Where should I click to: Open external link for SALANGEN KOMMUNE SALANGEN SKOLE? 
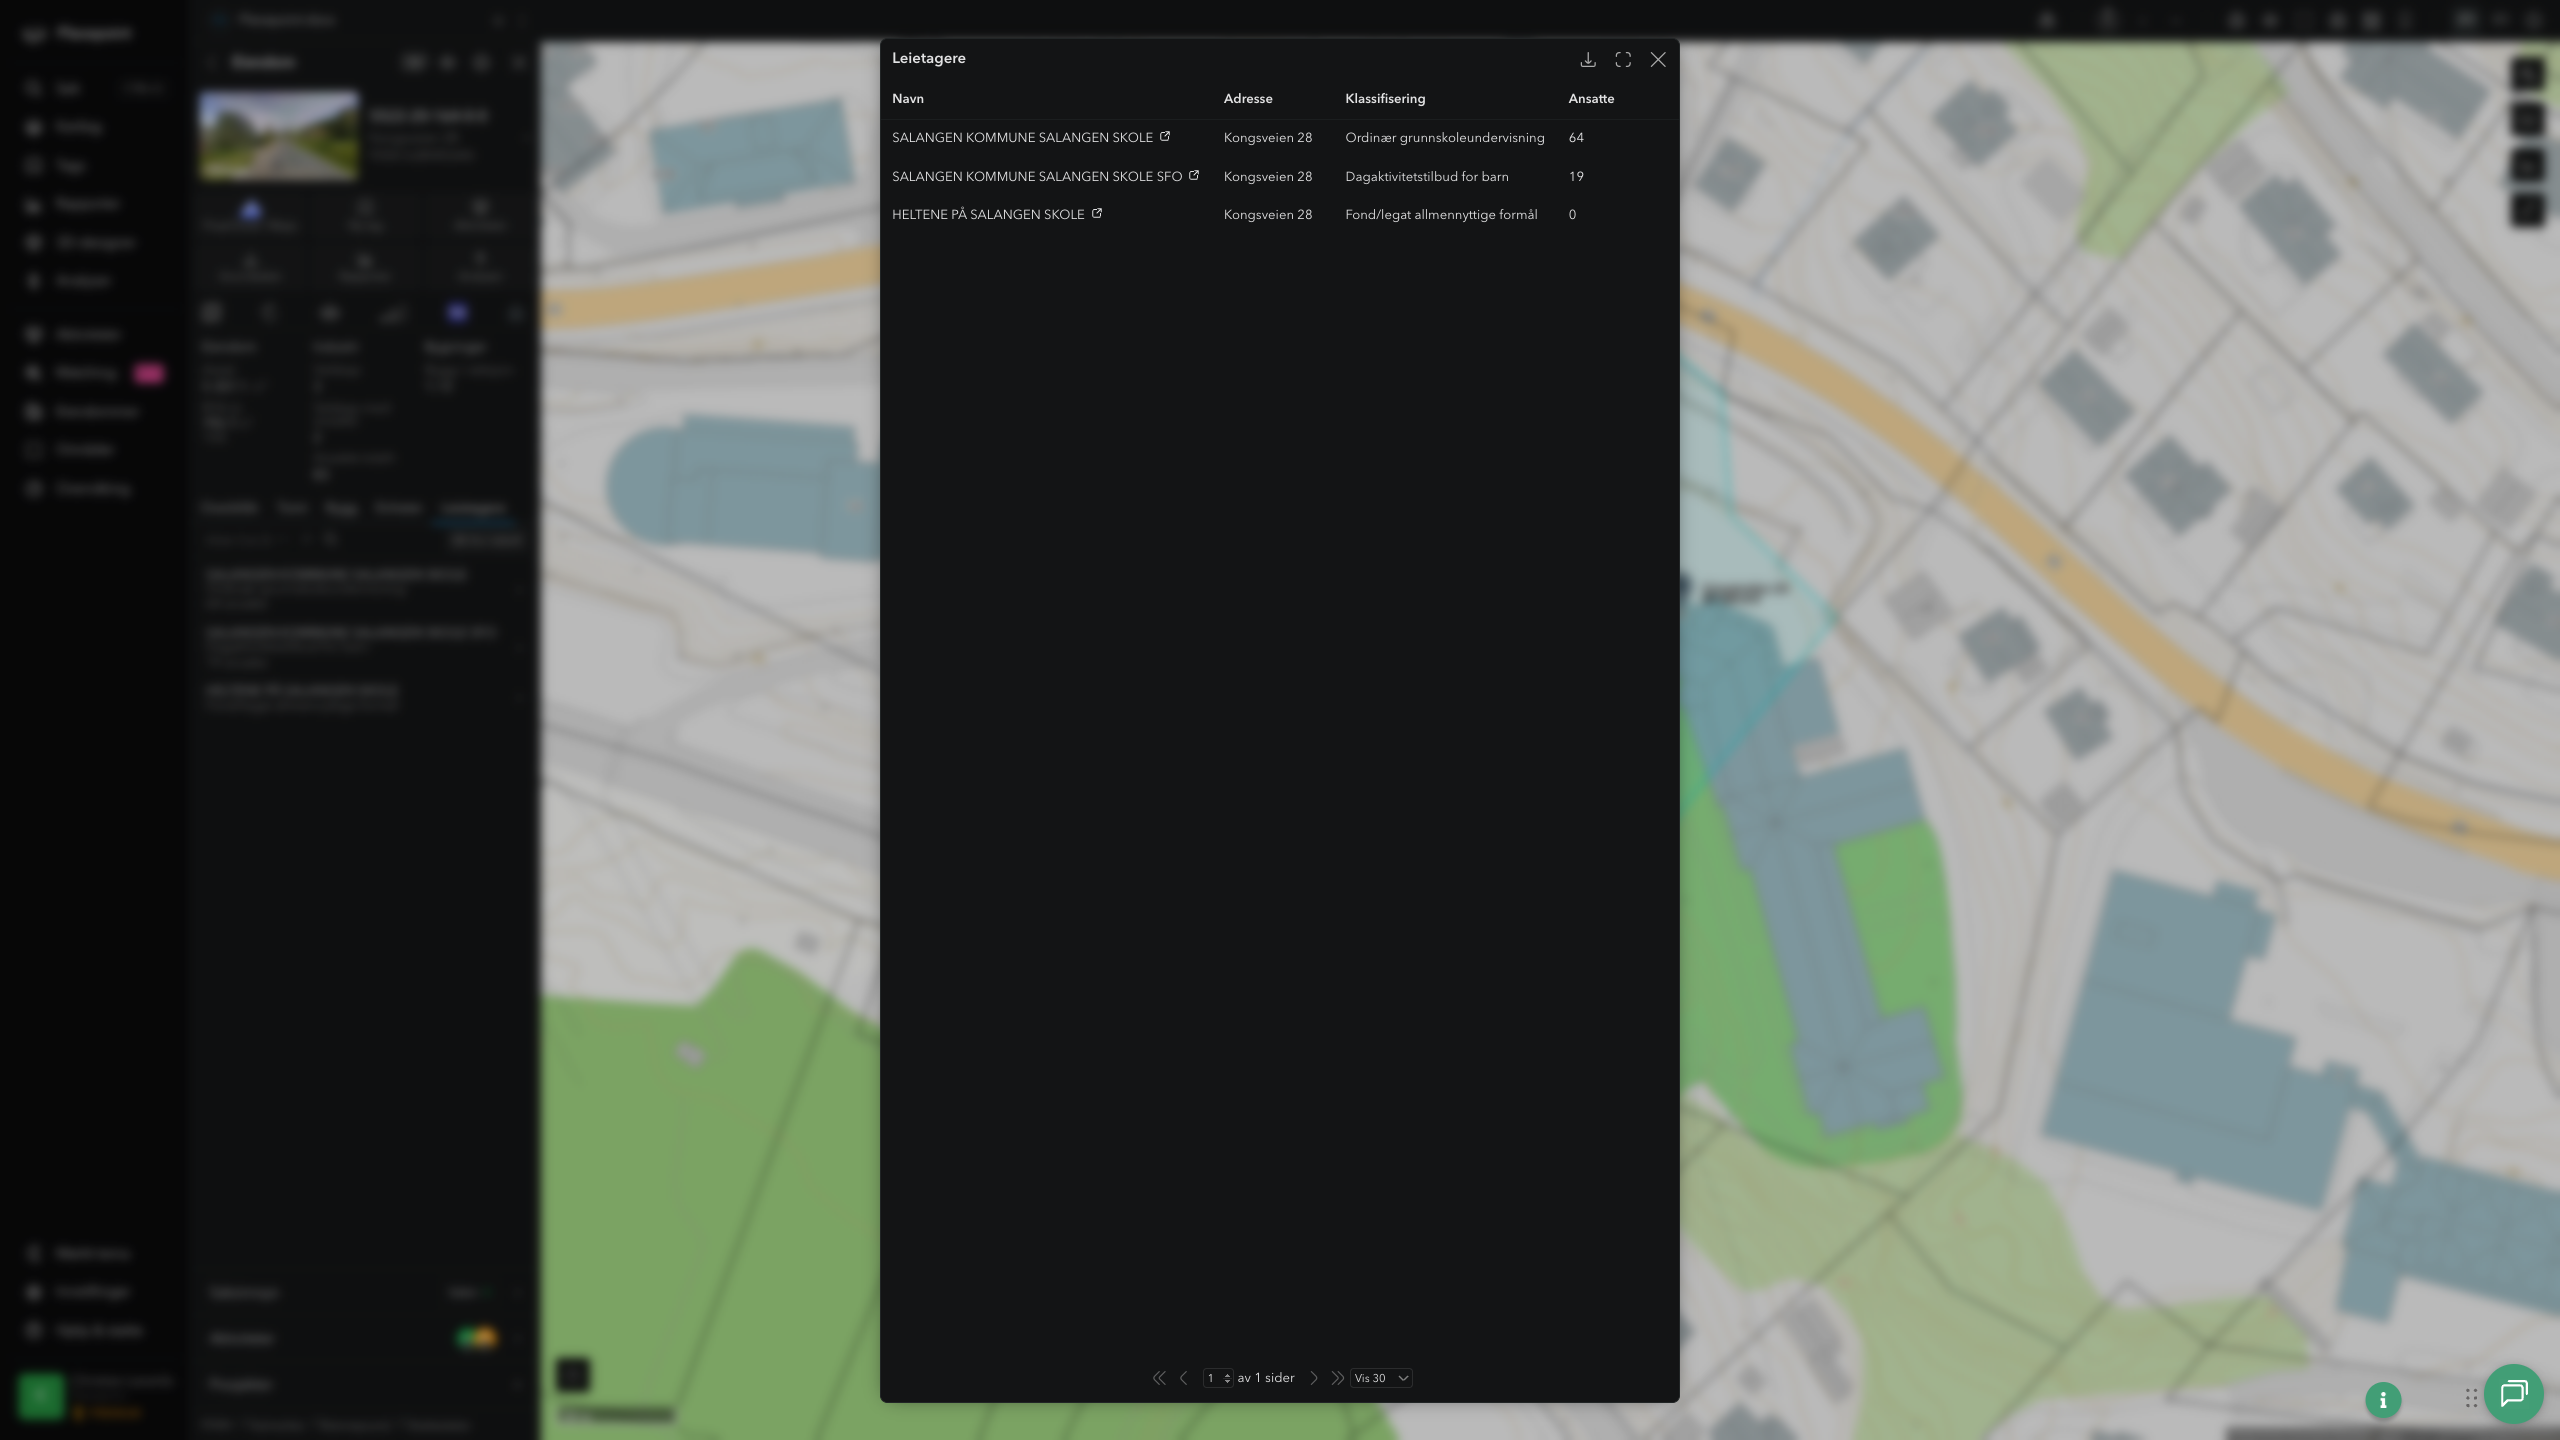(x=1165, y=136)
